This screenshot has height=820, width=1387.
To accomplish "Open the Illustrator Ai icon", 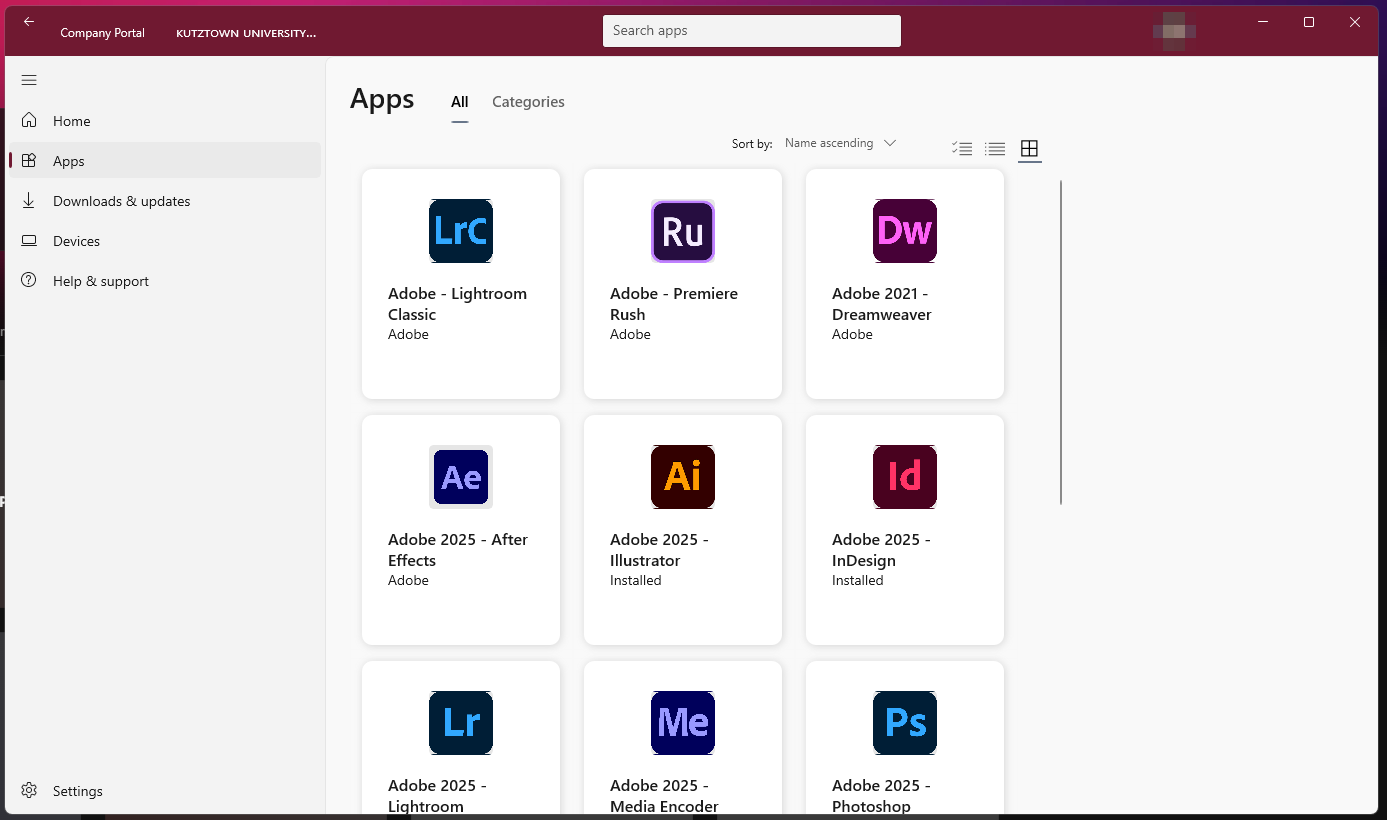I will pos(683,477).
